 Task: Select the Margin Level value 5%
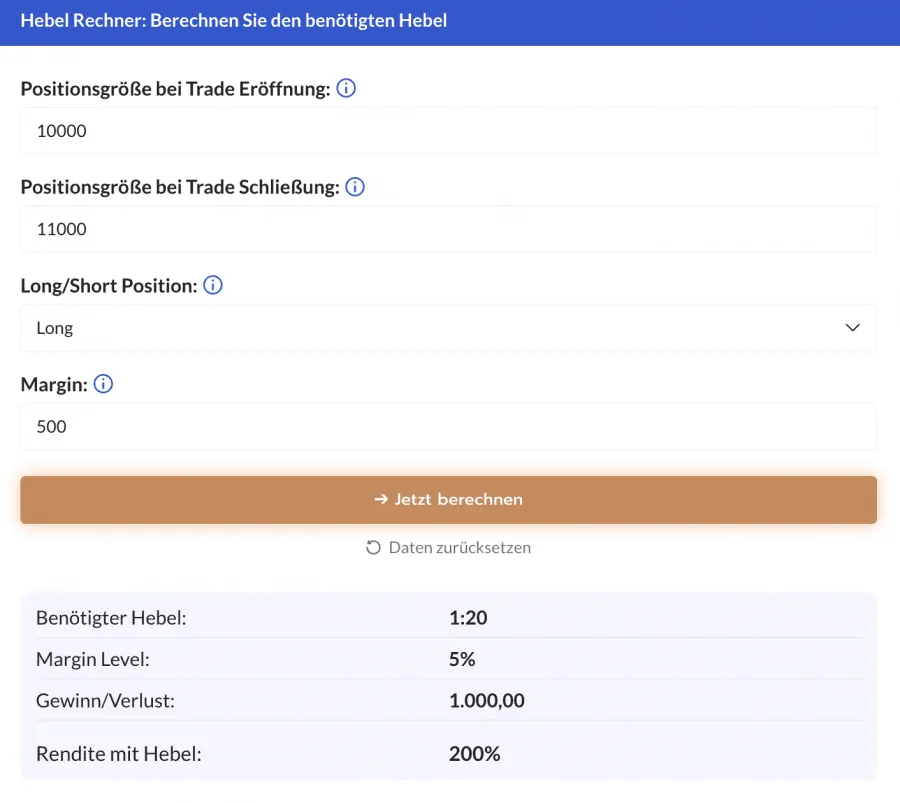click(462, 660)
